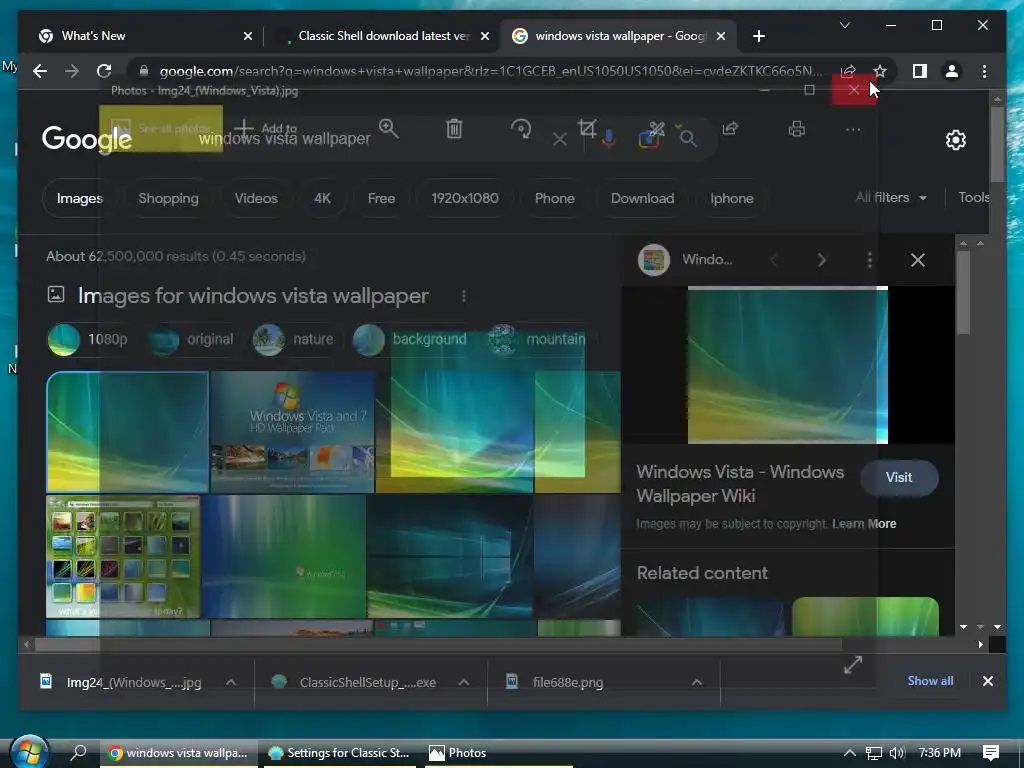
Task: Switch to Settings for Classic Start taskbar item
Action: 340,753
